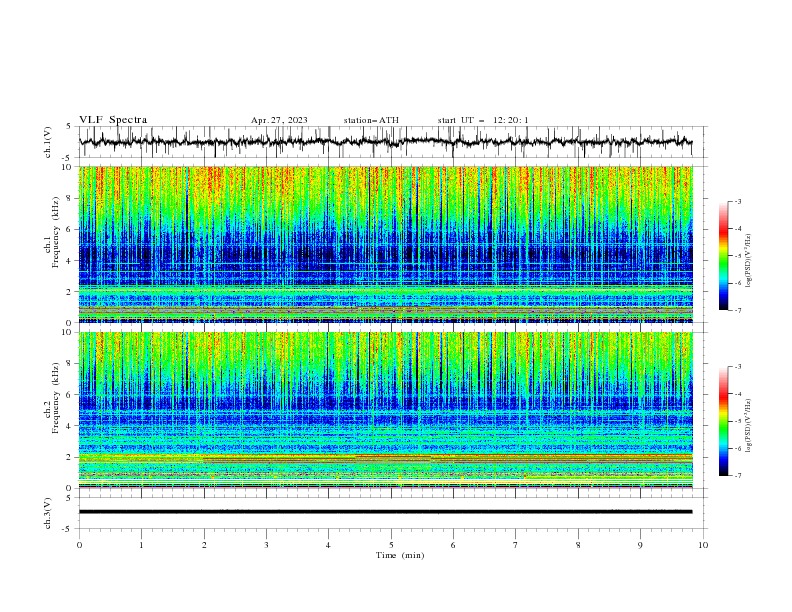The image size is (792, 612).
Task: Click time axis tick label "9" at bottom
Action: pyautogui.click(x=640, y=545)
